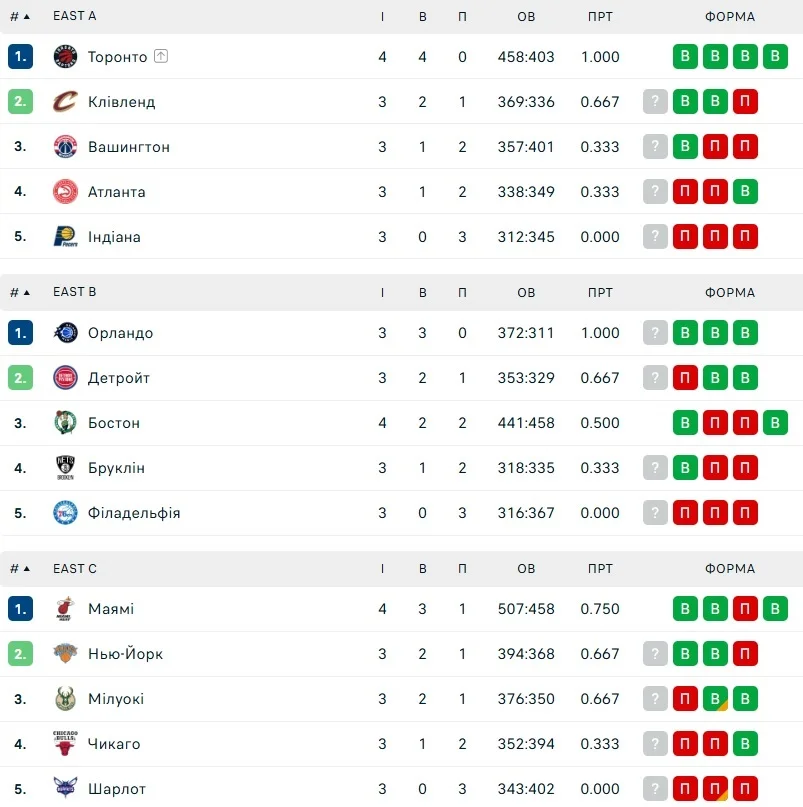Click the first red П form badge for Шарлот
The width and height of the screenshot is (803, 807).
[x=685, y=789]
